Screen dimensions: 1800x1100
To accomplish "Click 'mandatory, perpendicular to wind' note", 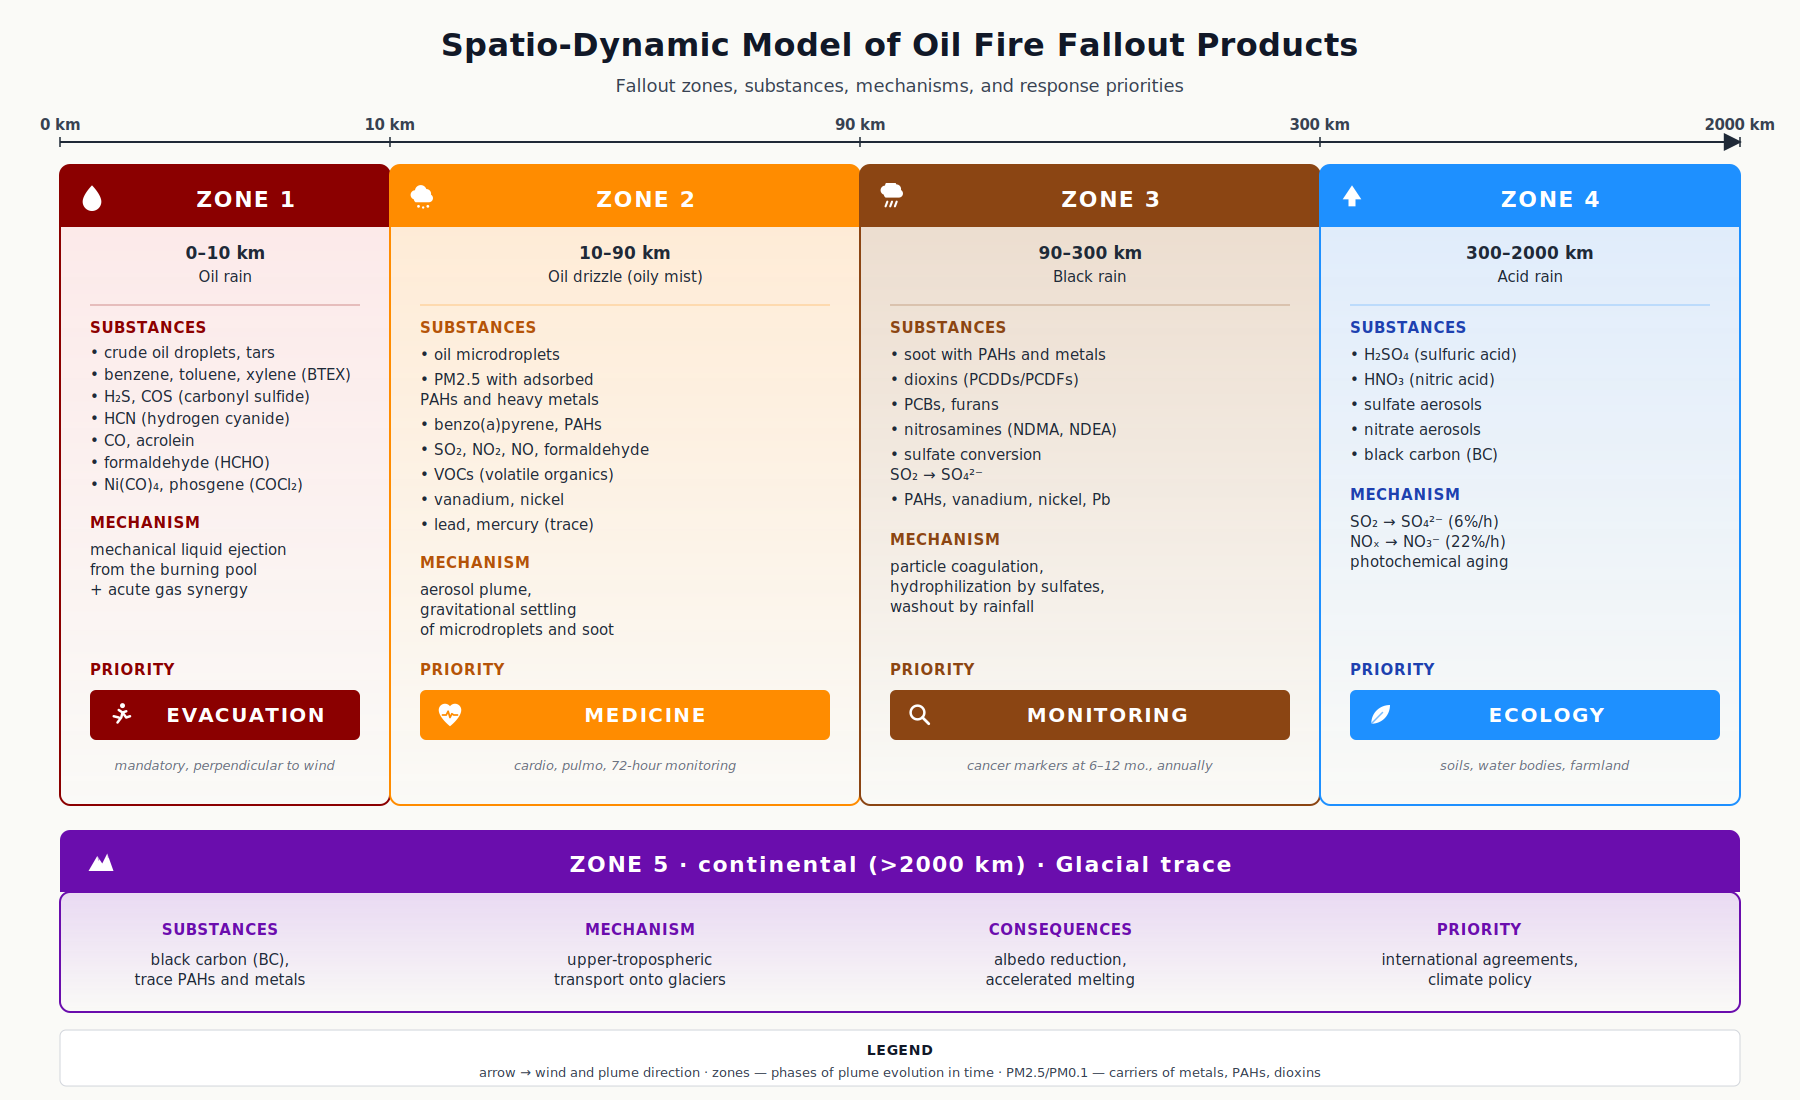I will 225,765.
